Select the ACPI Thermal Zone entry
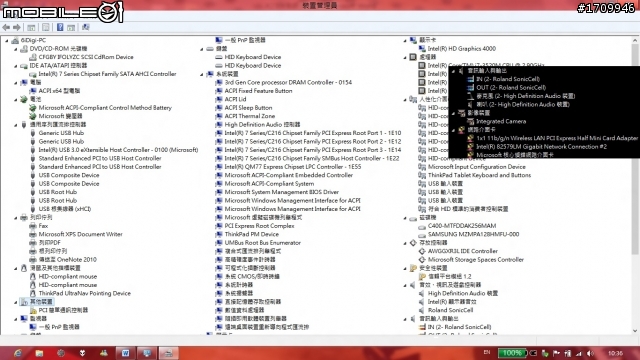This screenshot has width=640, height=360. click(250, 116)
